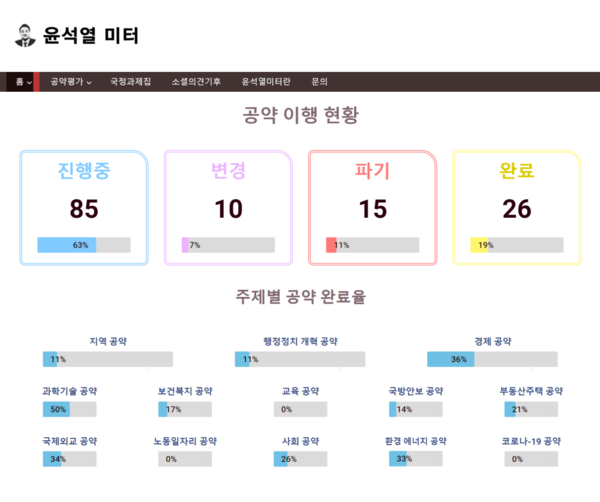The width and height of the screenshot is (600, 502).
Task: Click the 완료 pledge status card
Action: pyautogui.click(x=517, y=207)
